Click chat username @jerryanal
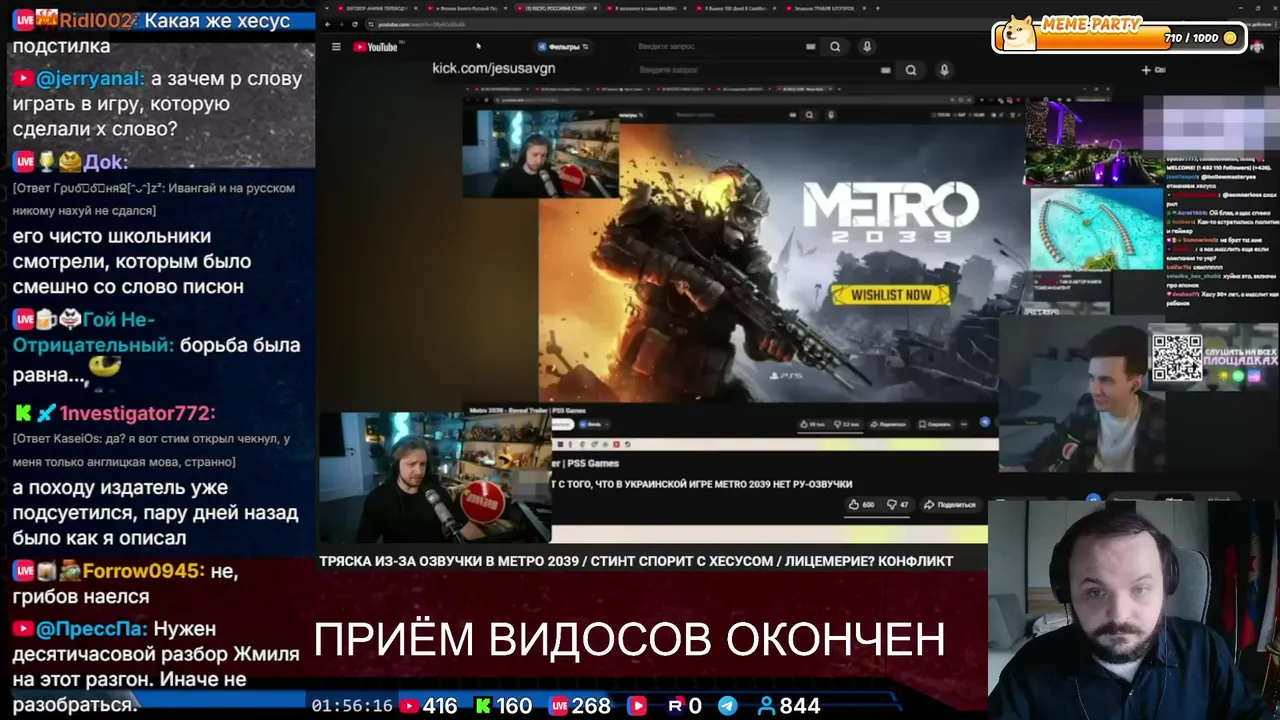 point(91,79)
